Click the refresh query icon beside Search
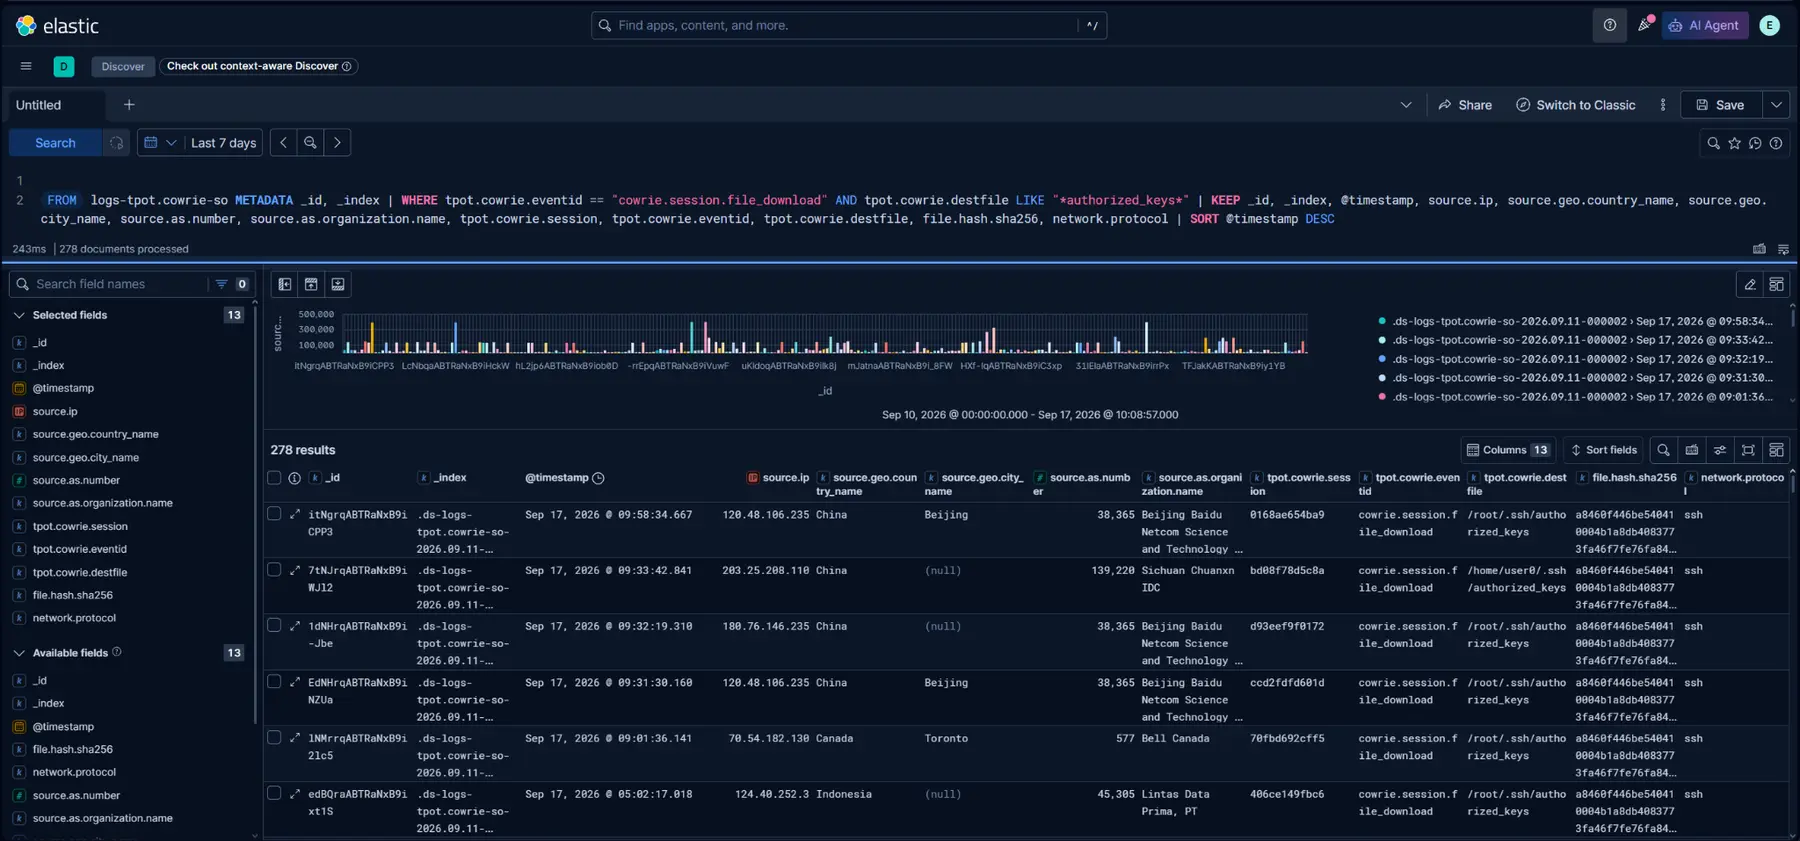Image resolution: width=1800 pixels, height=841 pixels. pos(116,143)
